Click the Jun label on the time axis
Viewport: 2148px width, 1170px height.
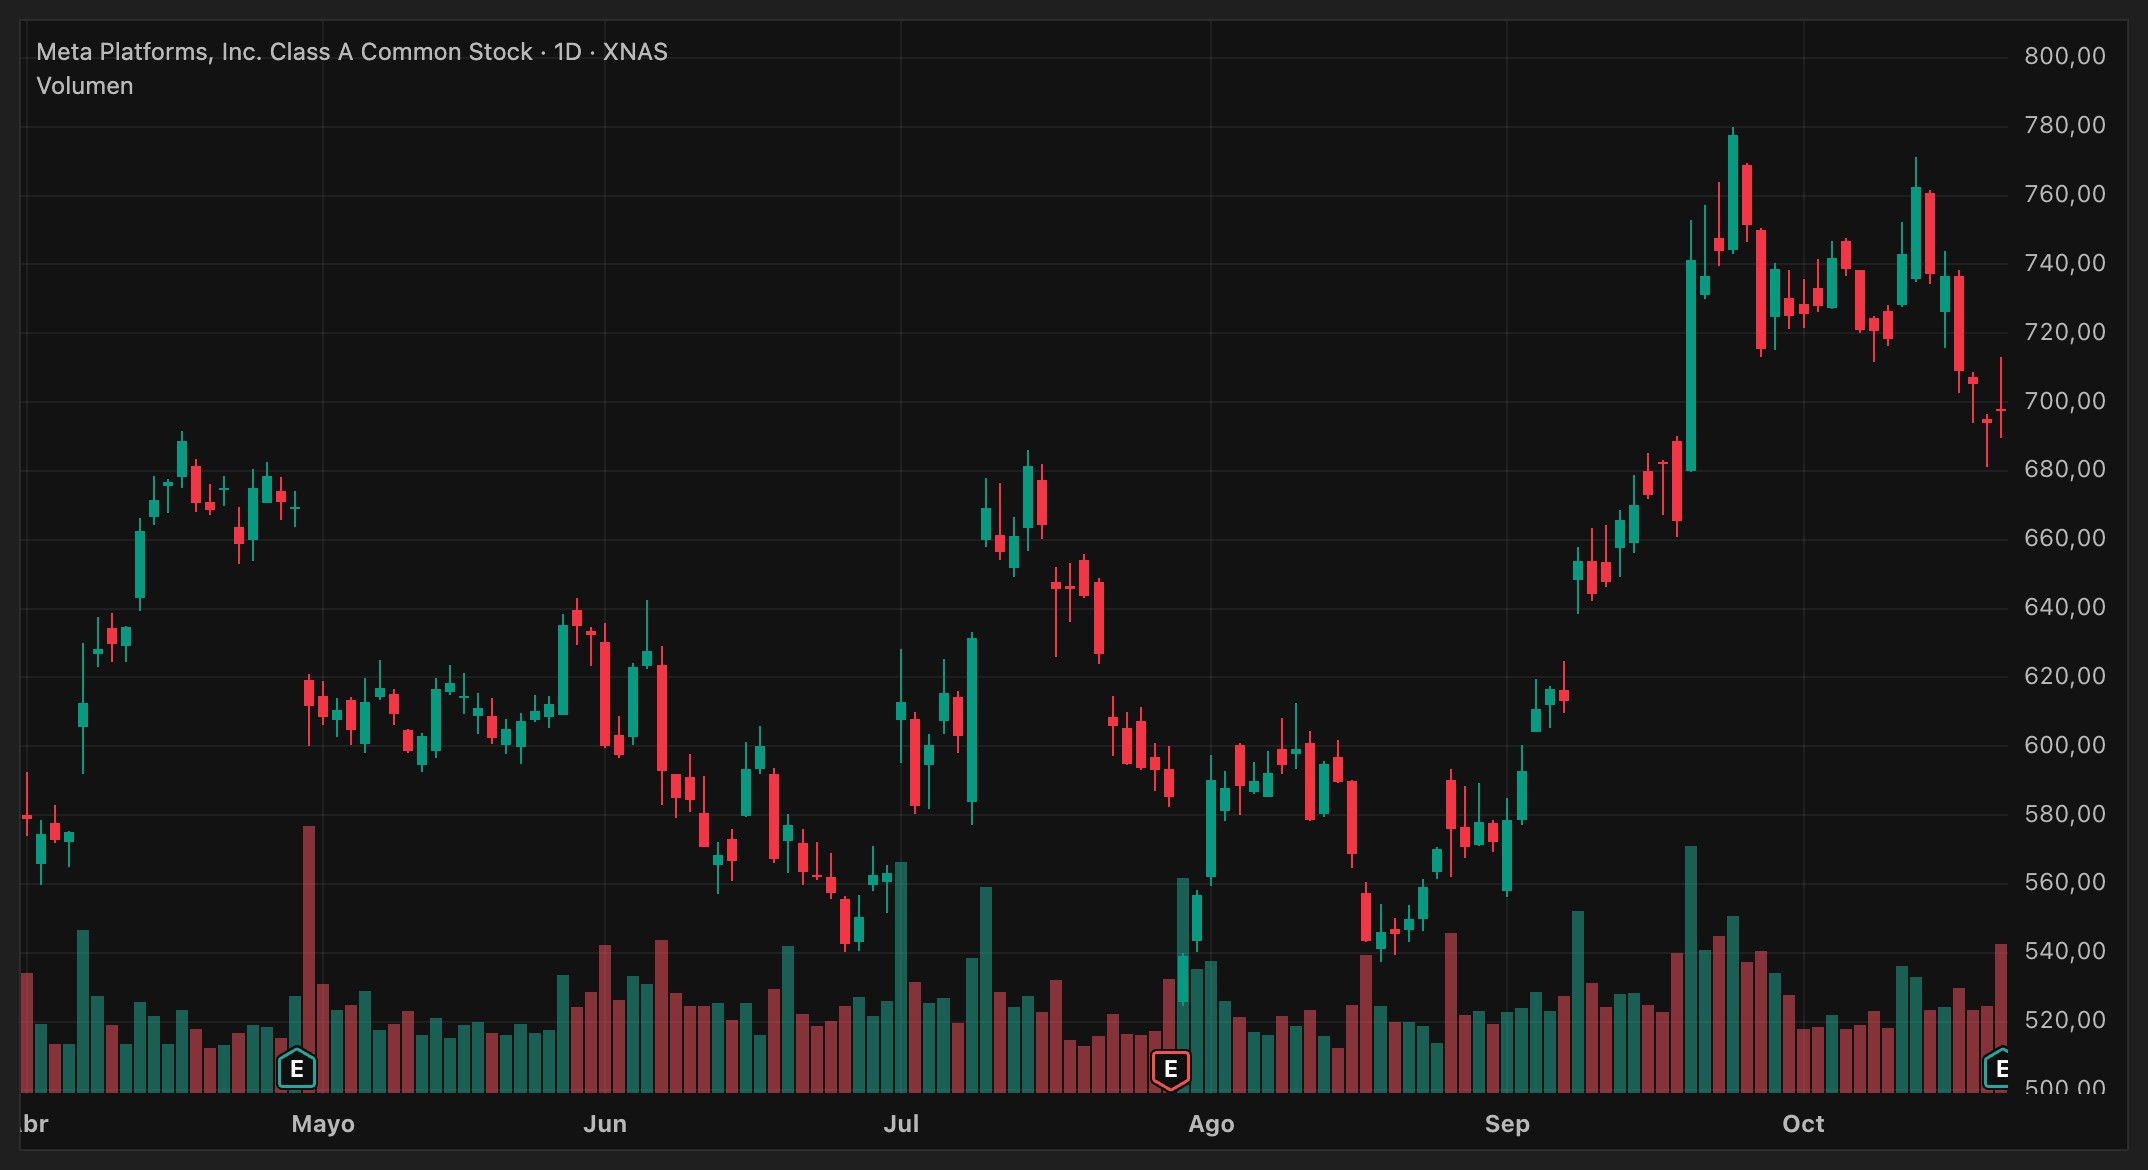point(605,1124)
